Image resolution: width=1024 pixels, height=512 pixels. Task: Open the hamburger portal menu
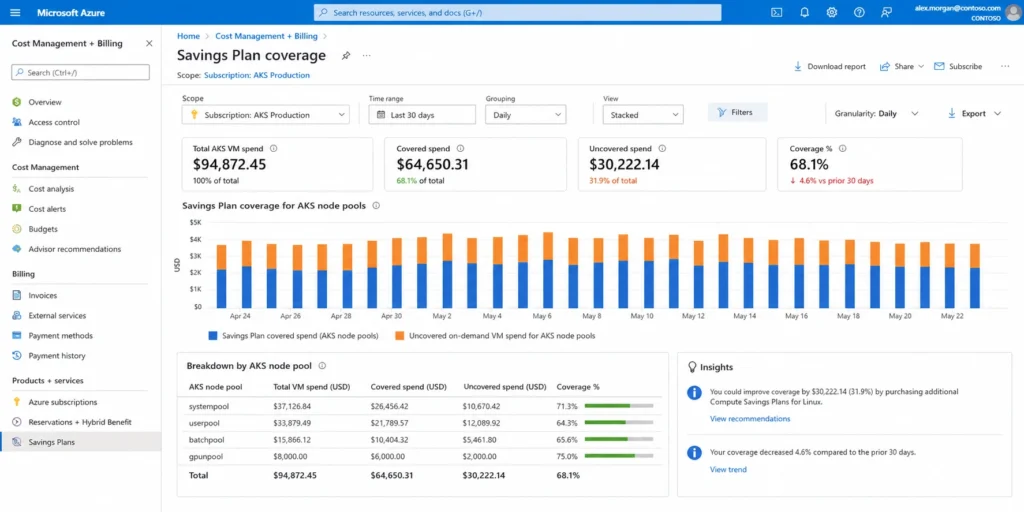tap(16, 12)
